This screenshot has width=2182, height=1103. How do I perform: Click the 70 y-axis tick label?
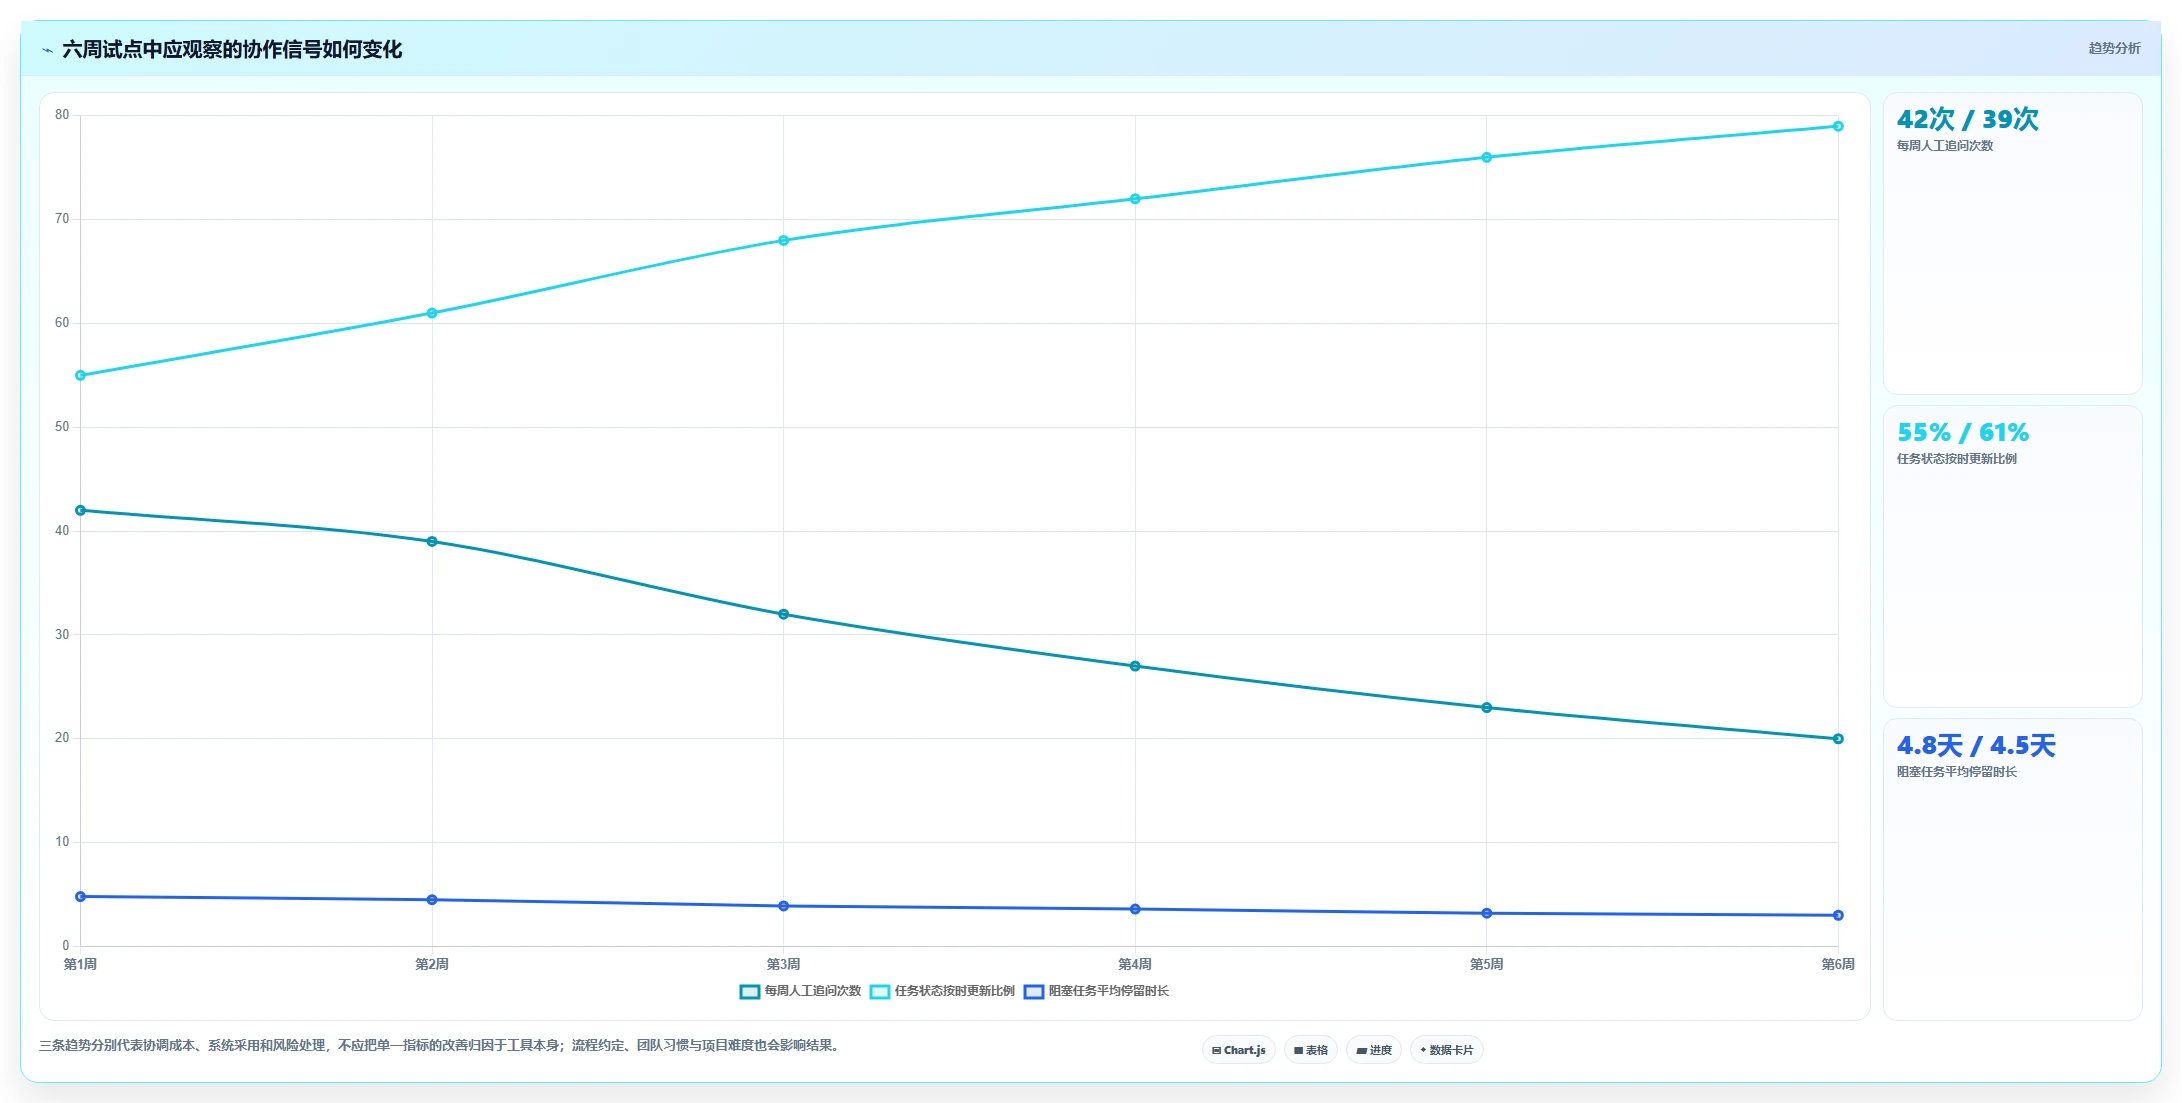62,219
